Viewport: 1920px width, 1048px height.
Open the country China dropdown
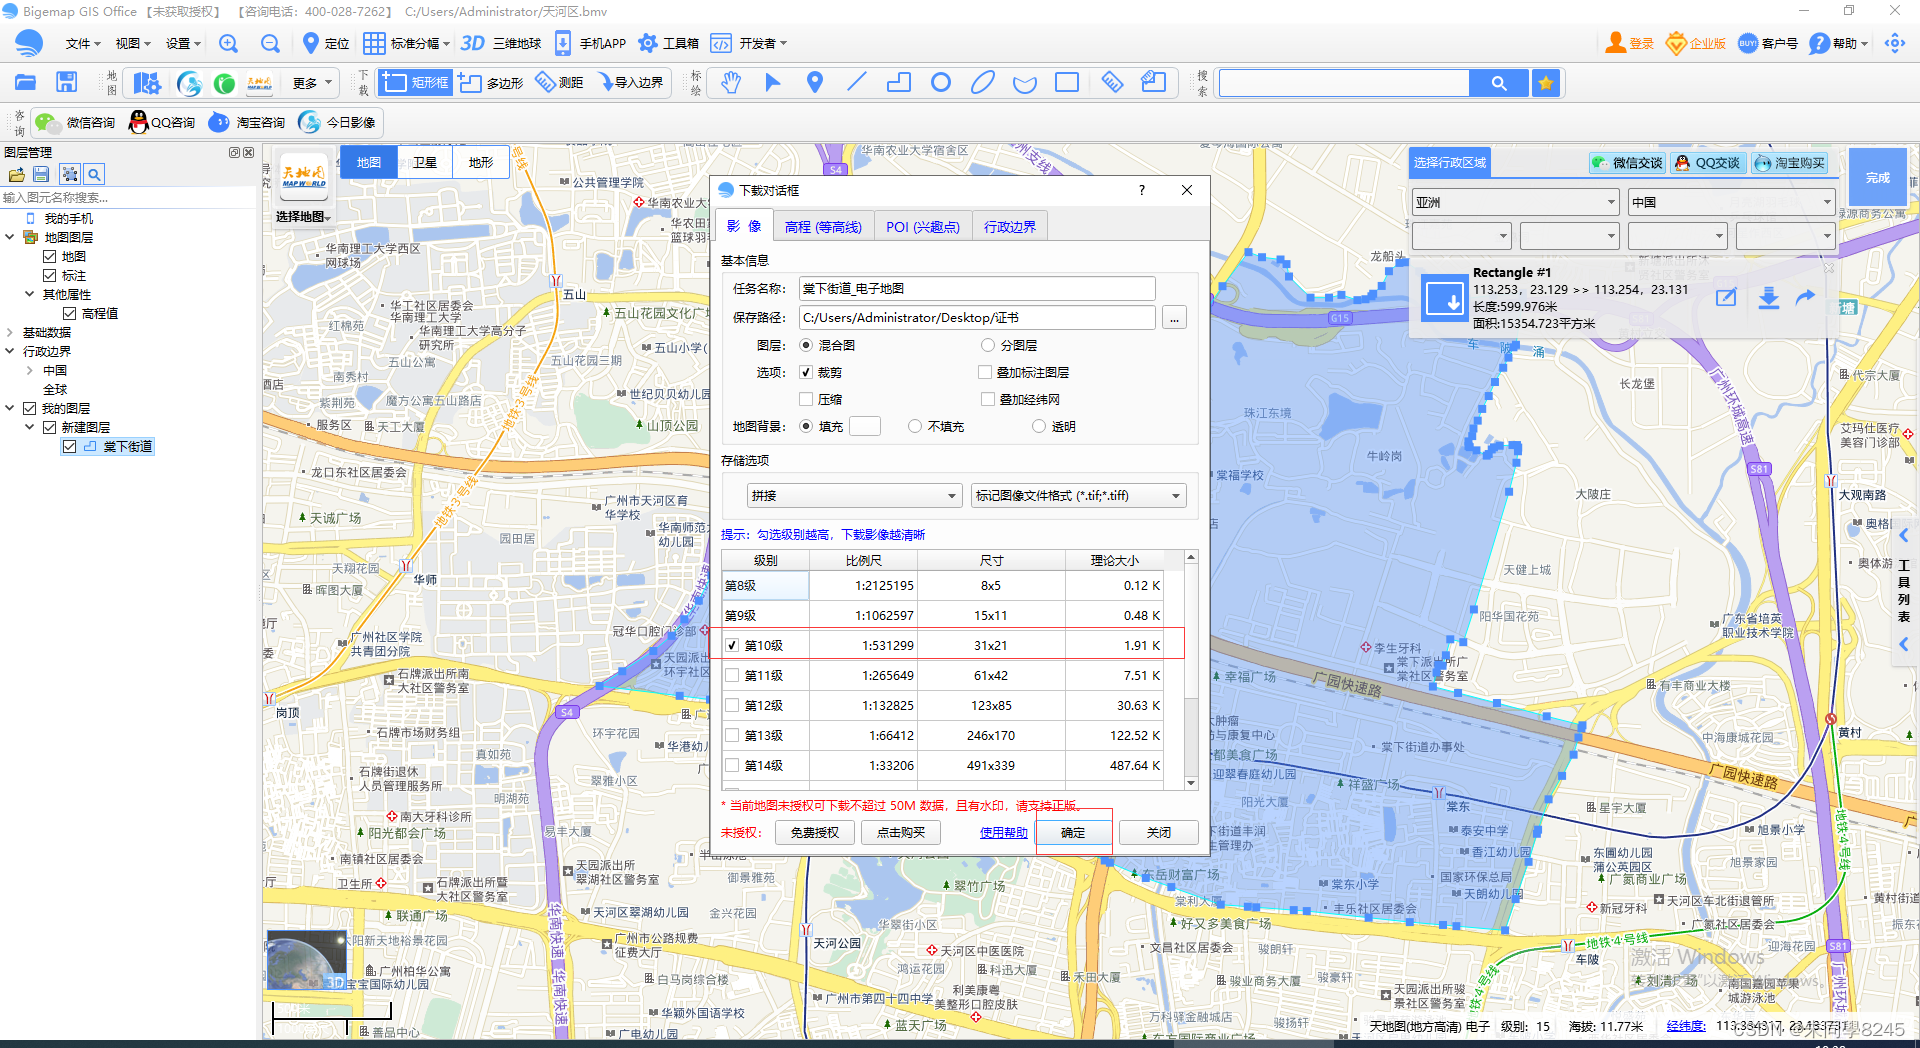pos(1732,202)
